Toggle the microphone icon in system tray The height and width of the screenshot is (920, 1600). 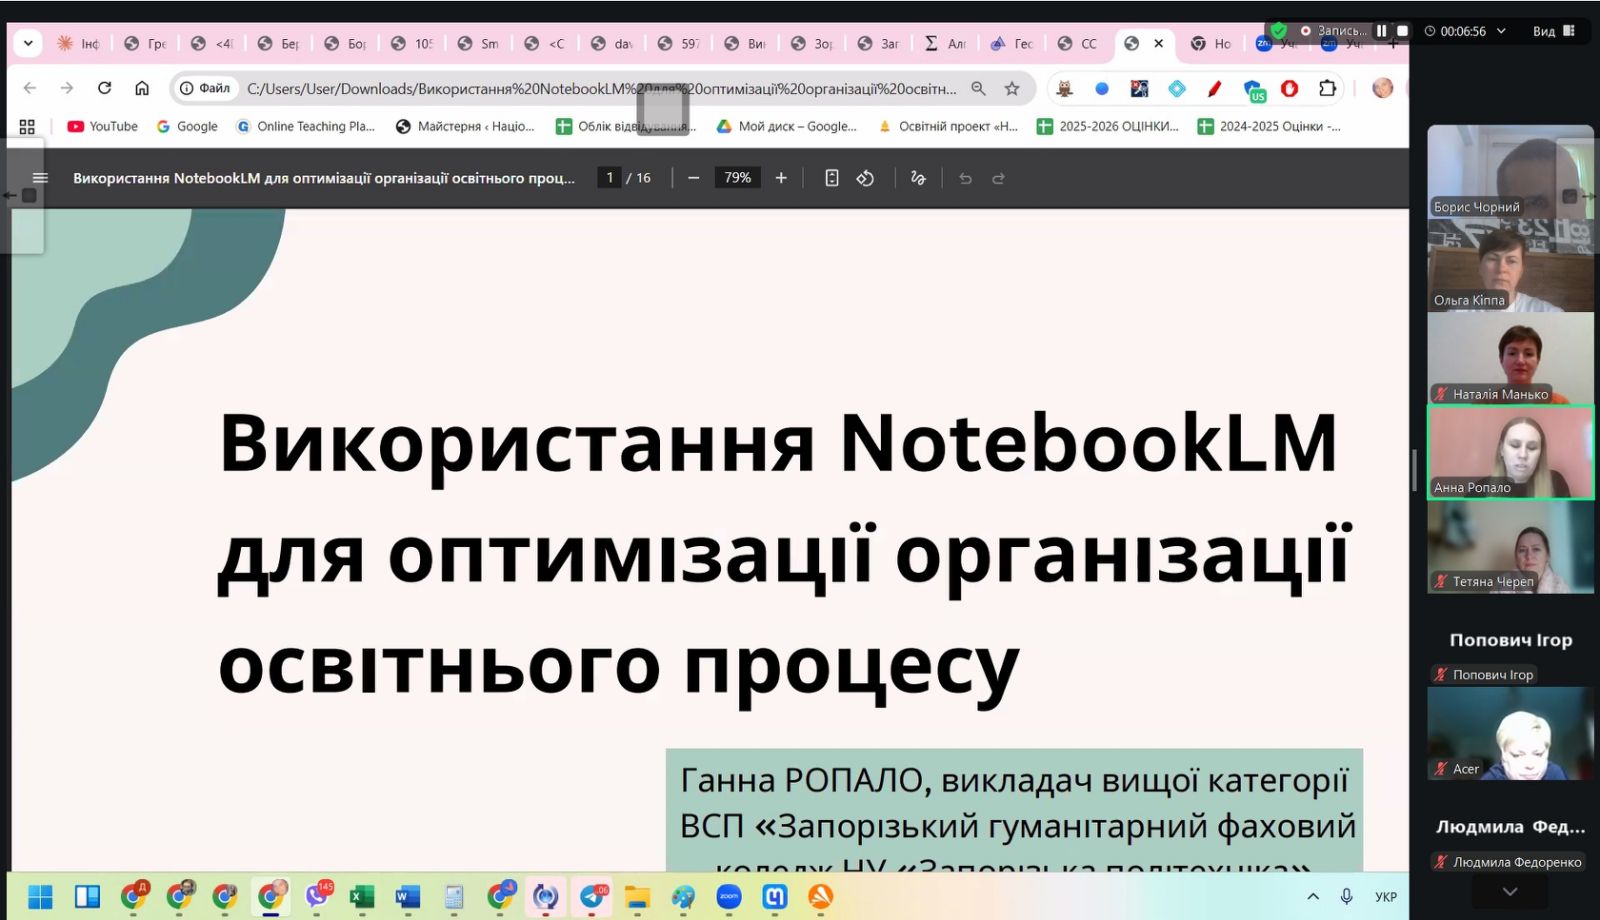pyautogui.click(x=1347, y=897)
